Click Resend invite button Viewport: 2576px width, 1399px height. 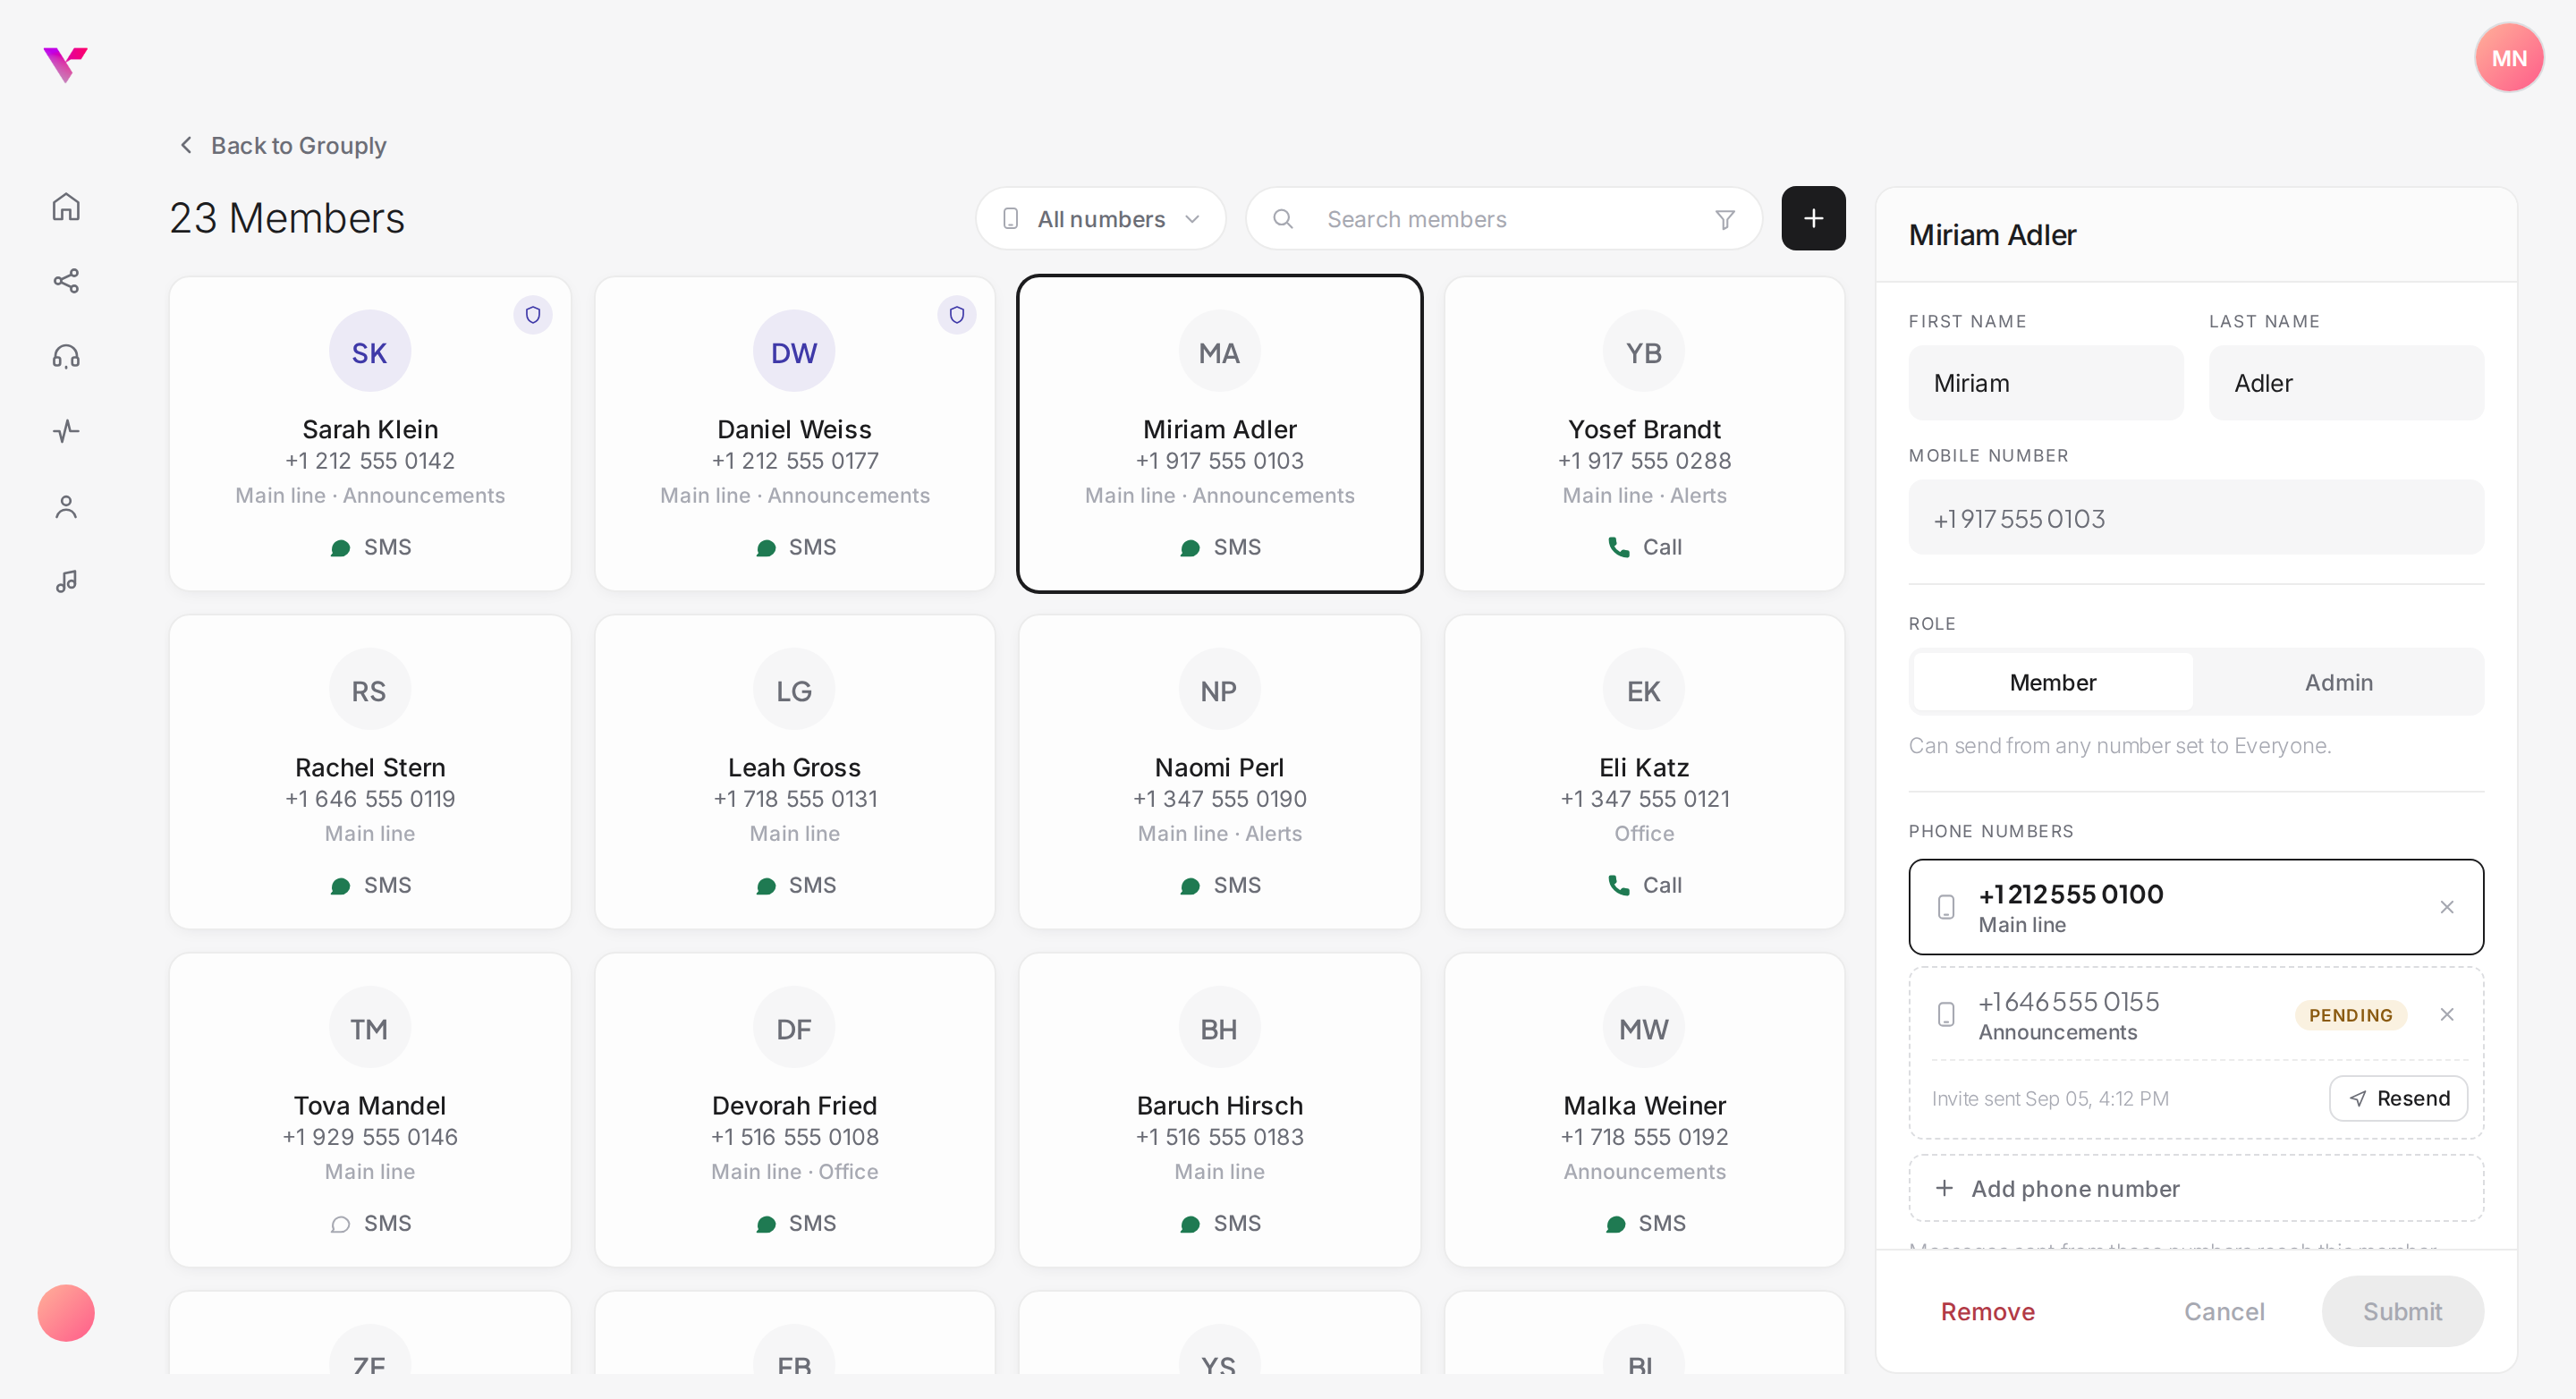(x=2398, y=1098)
